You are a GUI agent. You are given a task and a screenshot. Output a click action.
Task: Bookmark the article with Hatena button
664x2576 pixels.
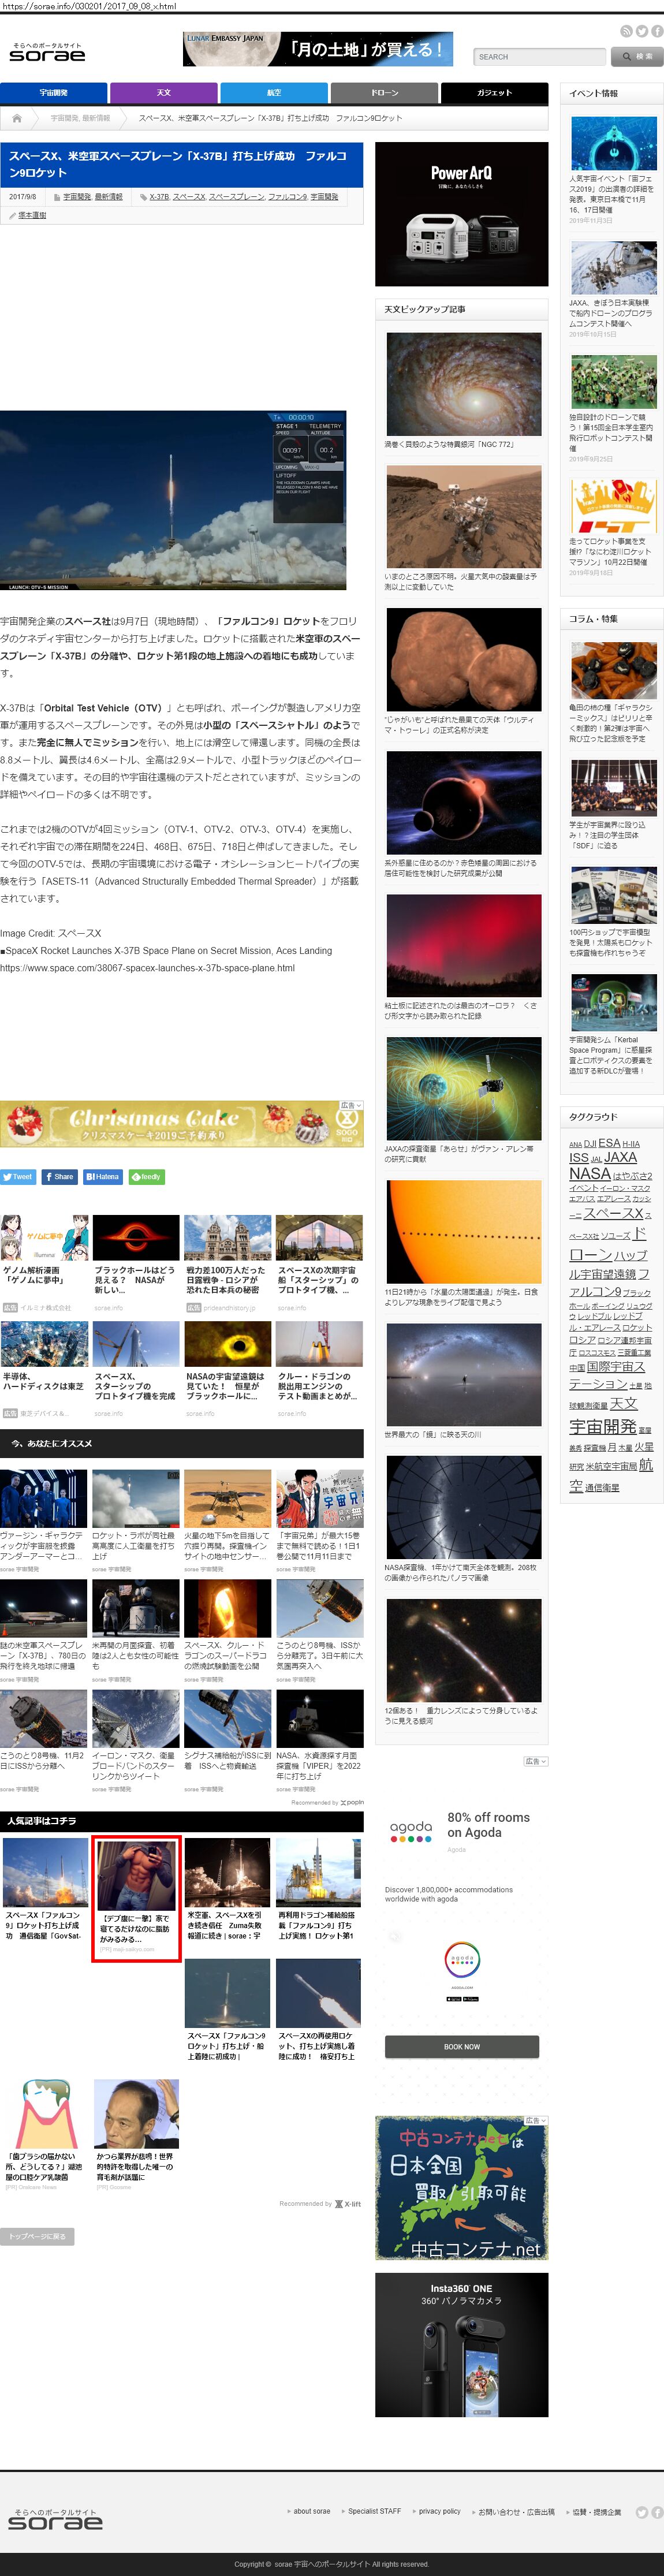103,1176
